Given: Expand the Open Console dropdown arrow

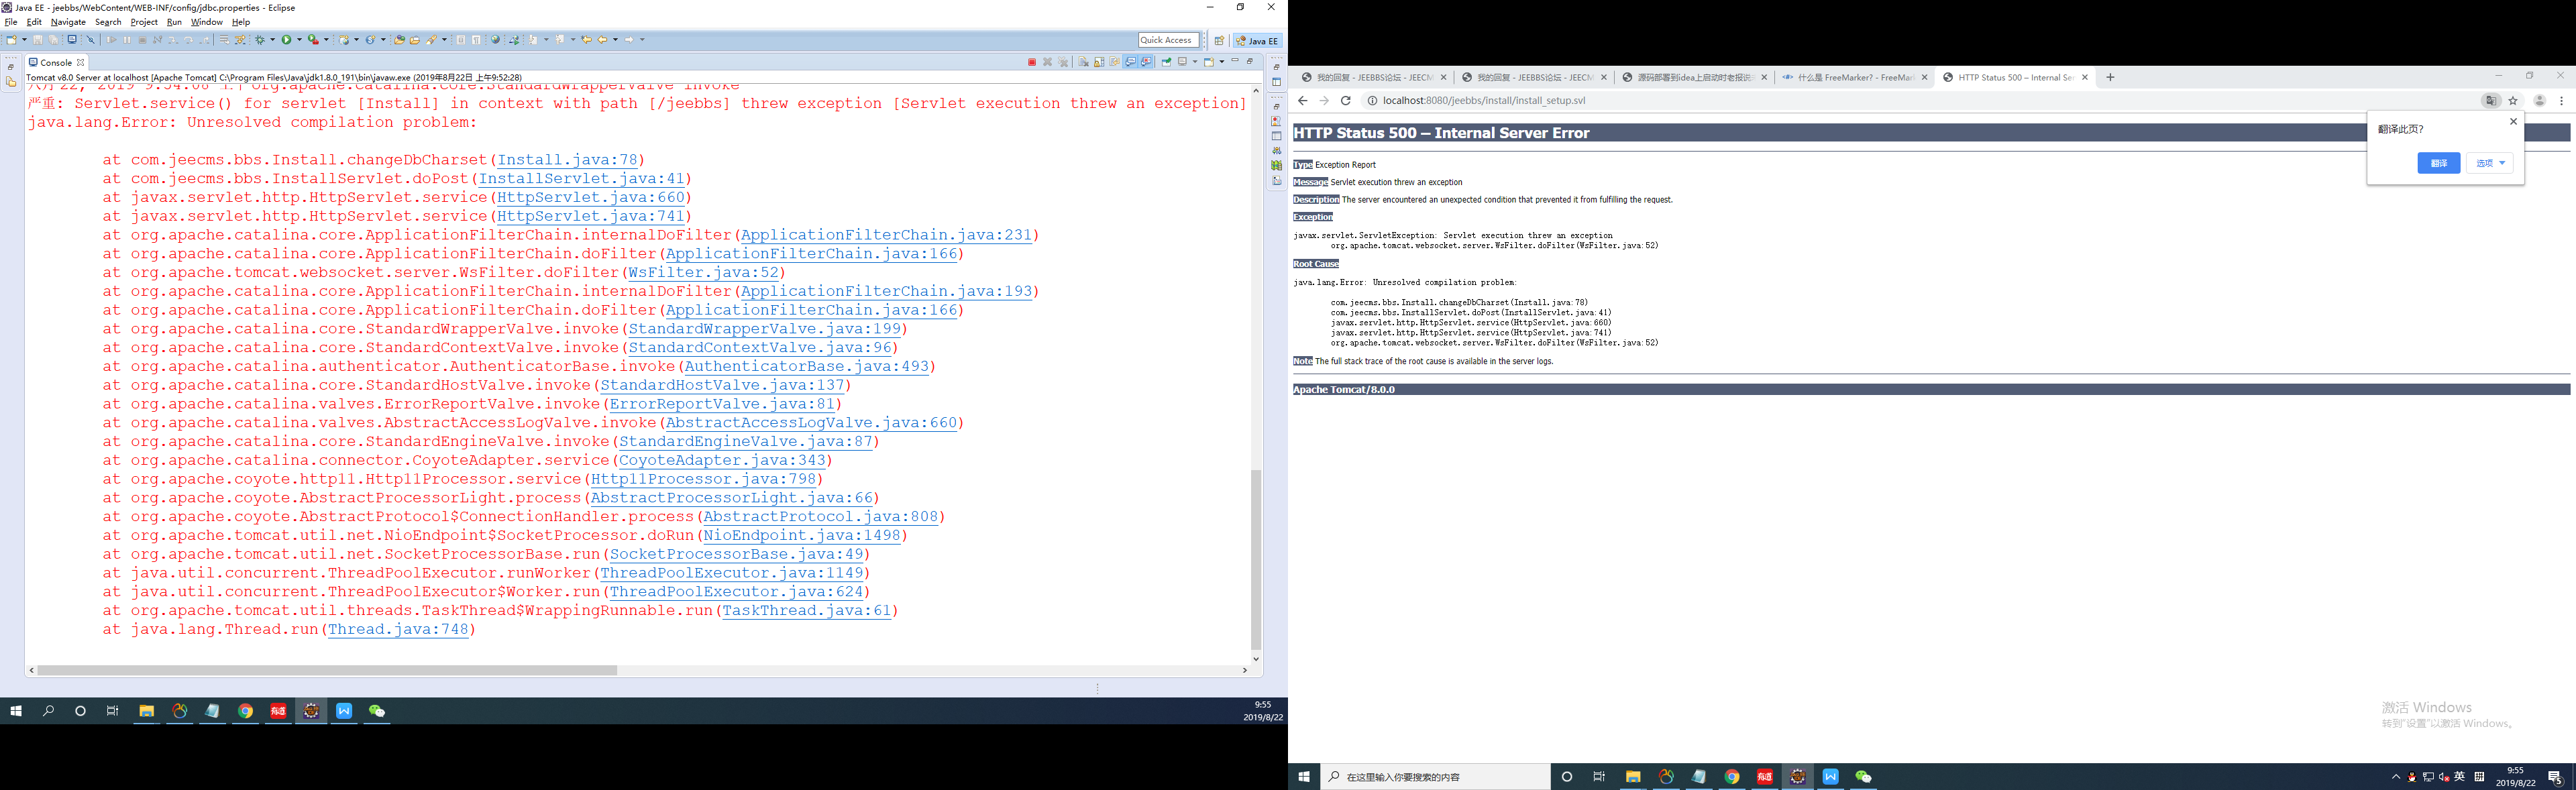Looking at the screenshot, I should pyautogui.click(x=1222, y=62).
